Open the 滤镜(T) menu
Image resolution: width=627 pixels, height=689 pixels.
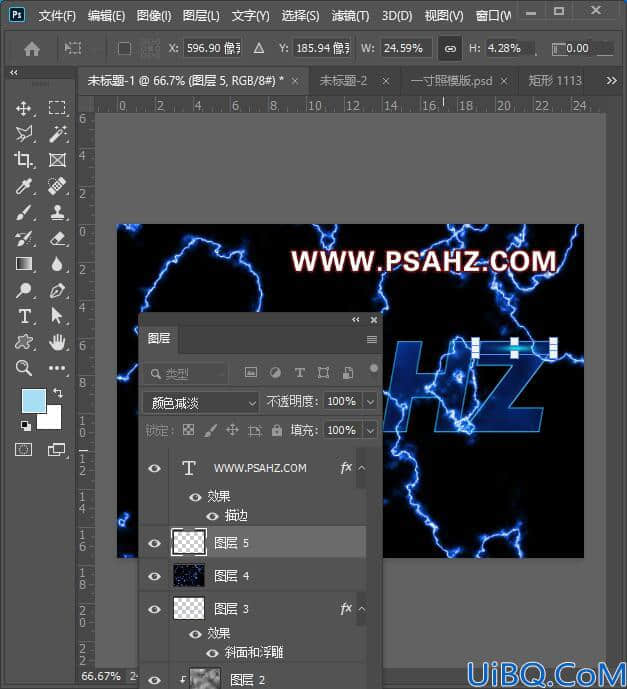[x=350, y=16]
